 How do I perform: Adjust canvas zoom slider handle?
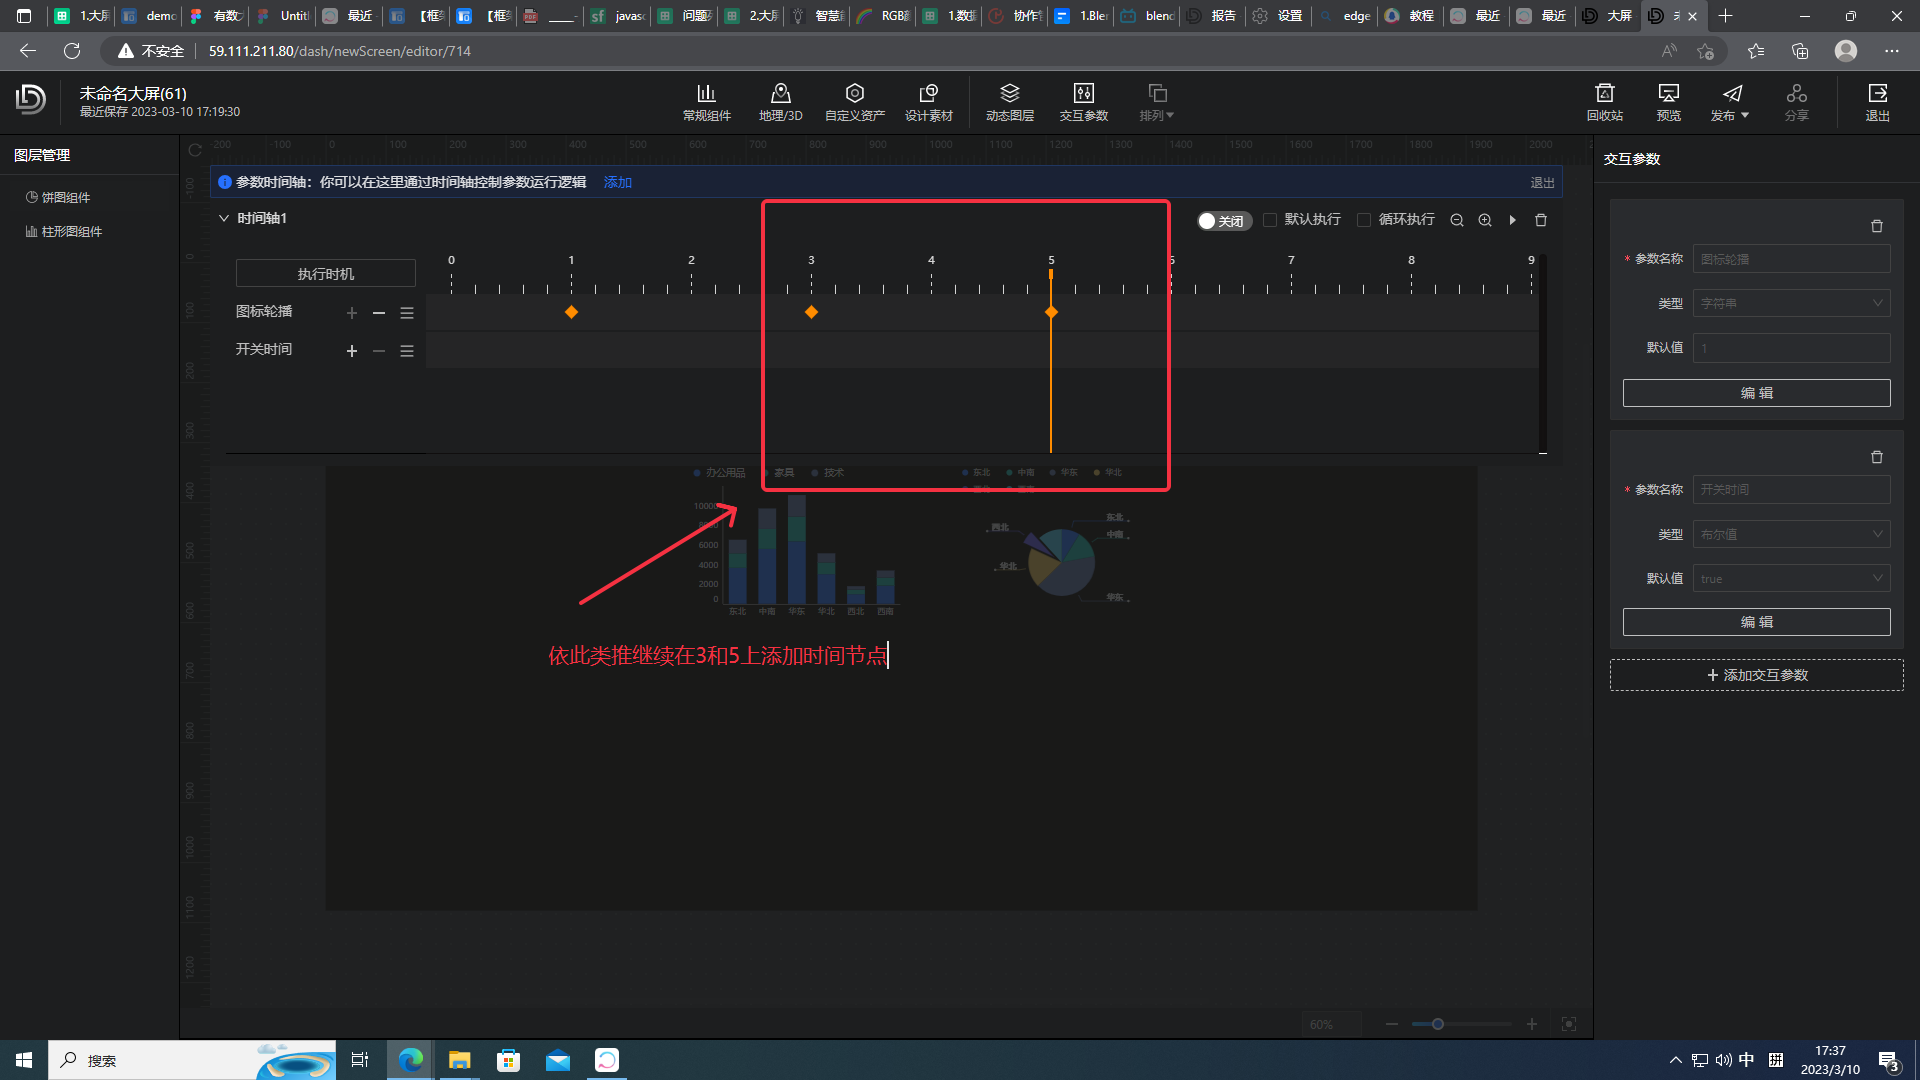tap(1437, 1024)
